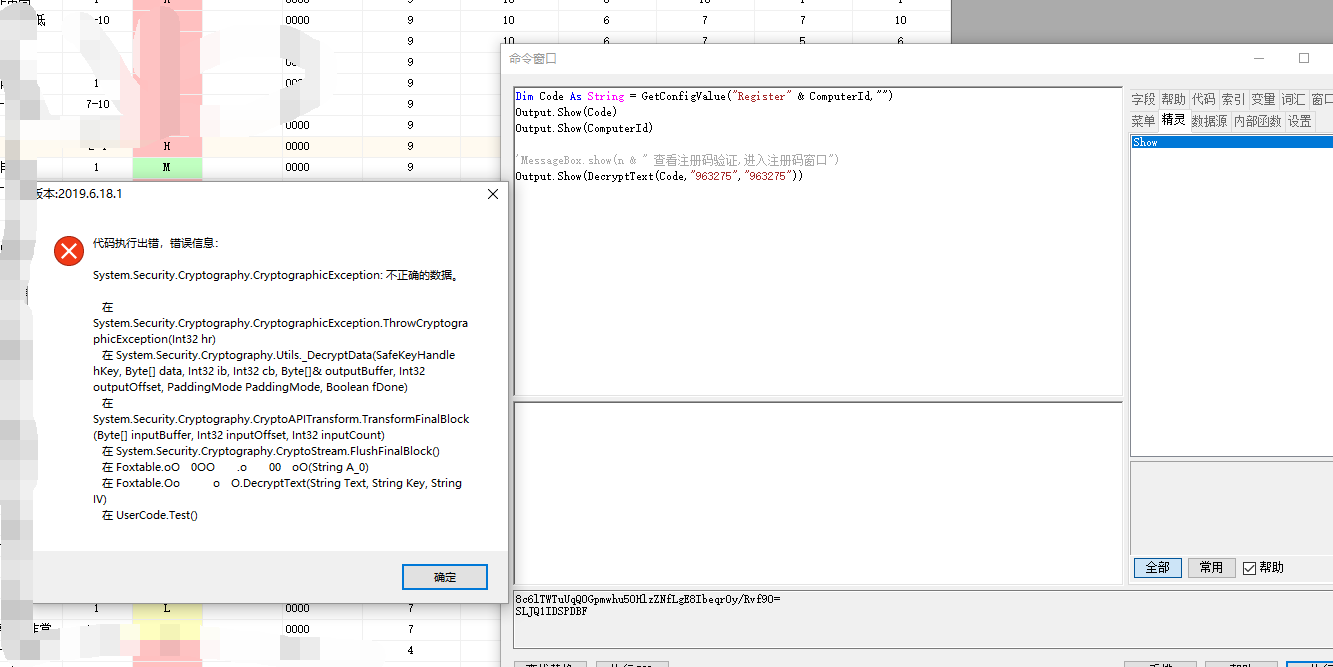The image size is (1333, 667).
Task: Open the 变量 tab
Action: pyautogui.click(x=1263, y=99)
